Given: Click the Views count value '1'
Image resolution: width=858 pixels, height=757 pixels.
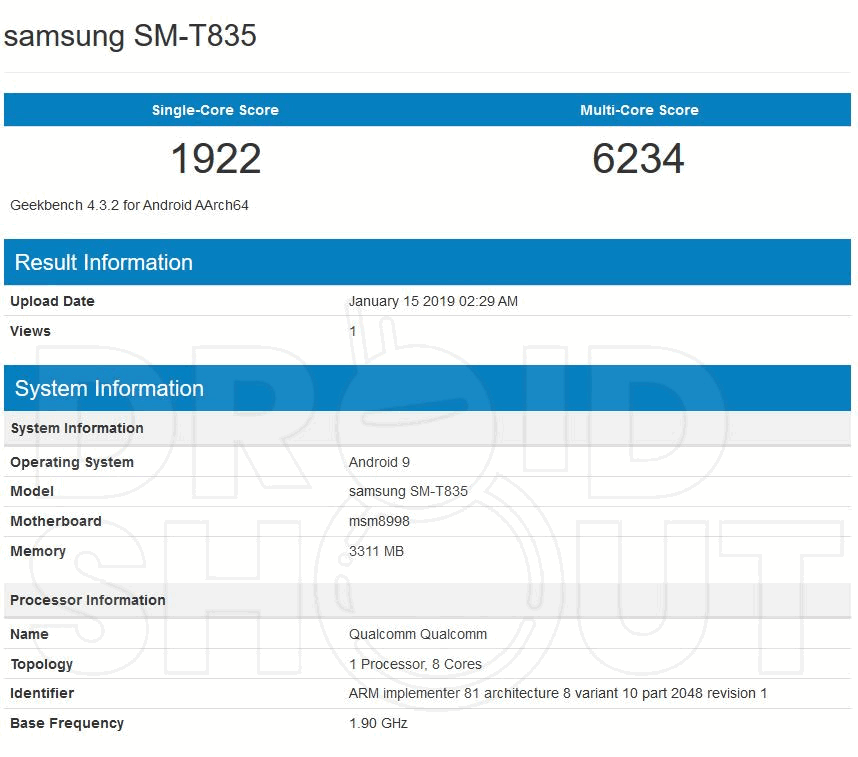Looking at the screenshot, I should [353, 331].
